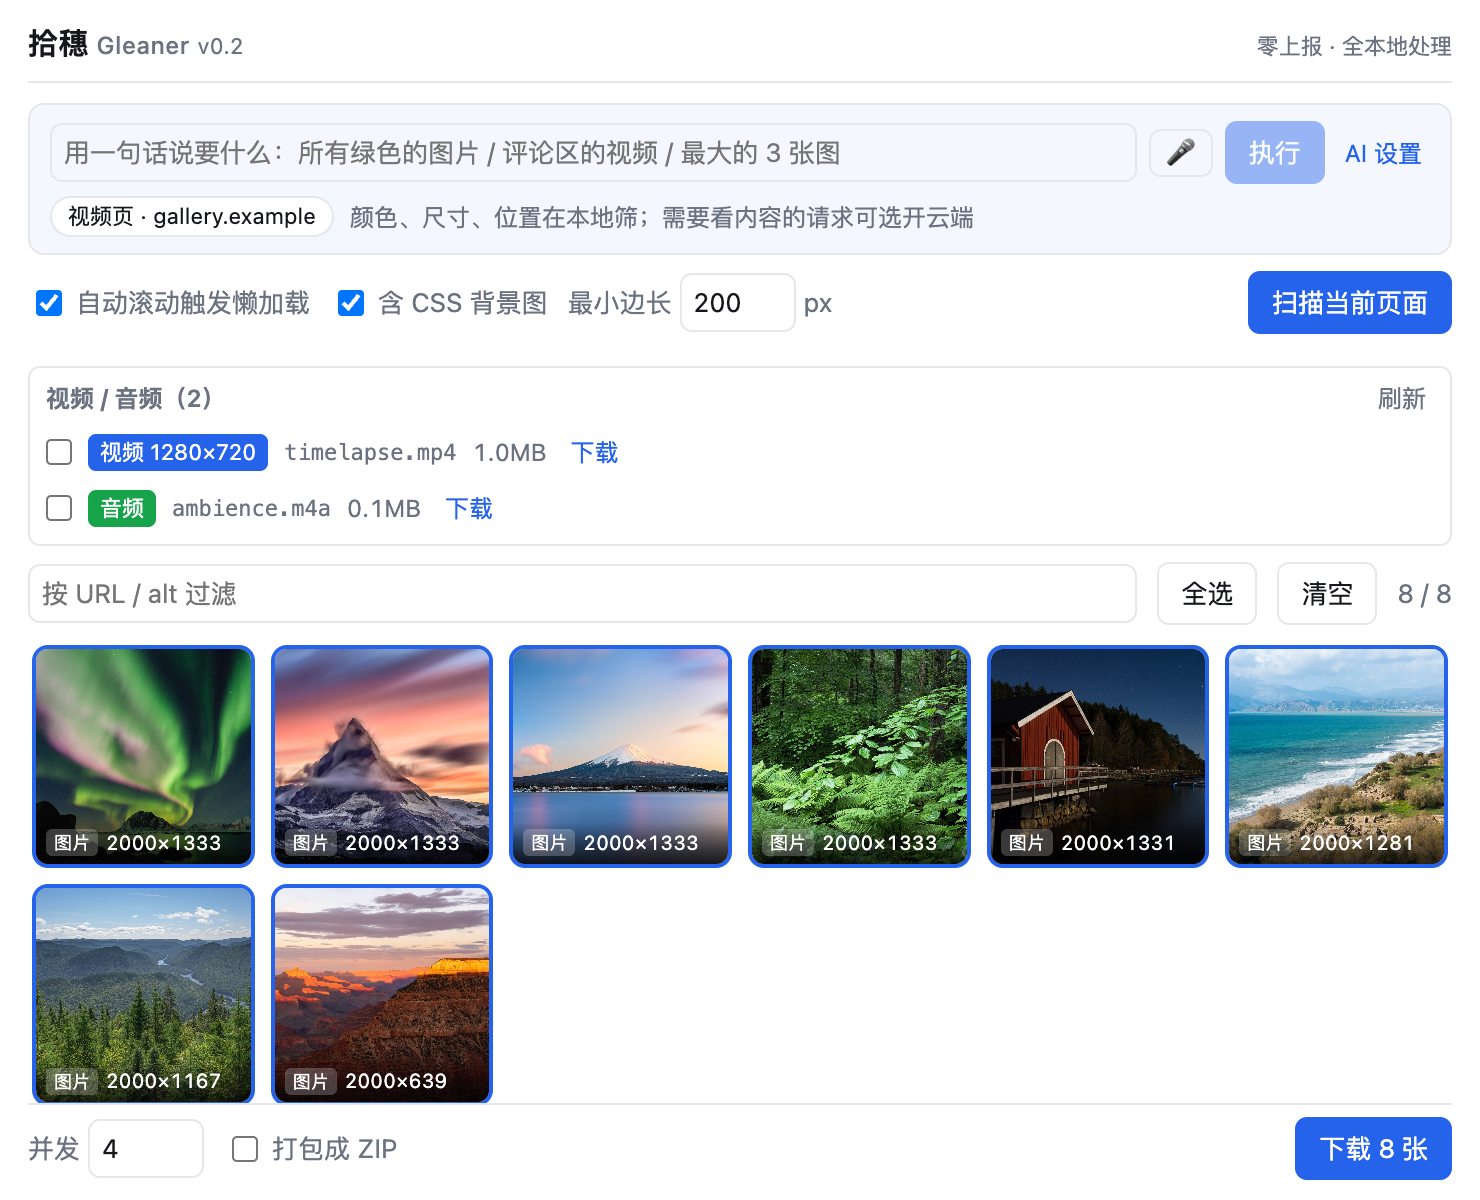Click the 视频 / 音频 (2) heading

[130, 398]
